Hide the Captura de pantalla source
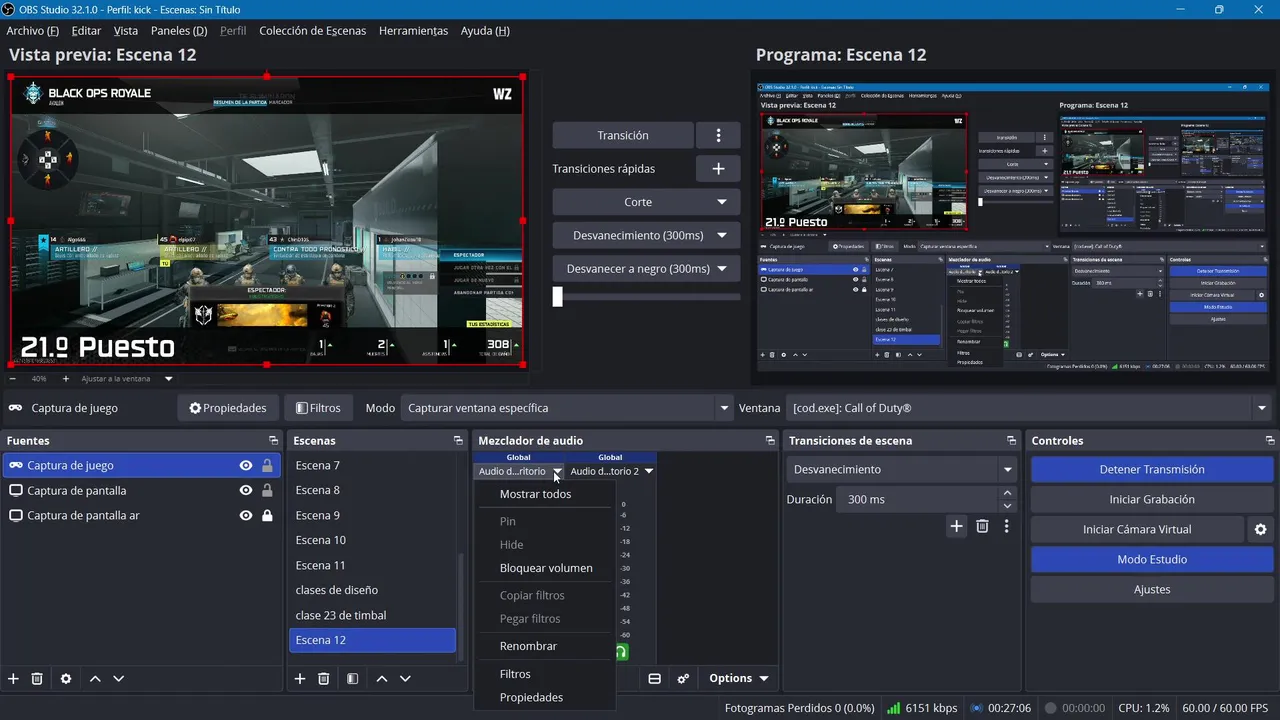Screen dimensions: 1280x720 click(246, 490)
